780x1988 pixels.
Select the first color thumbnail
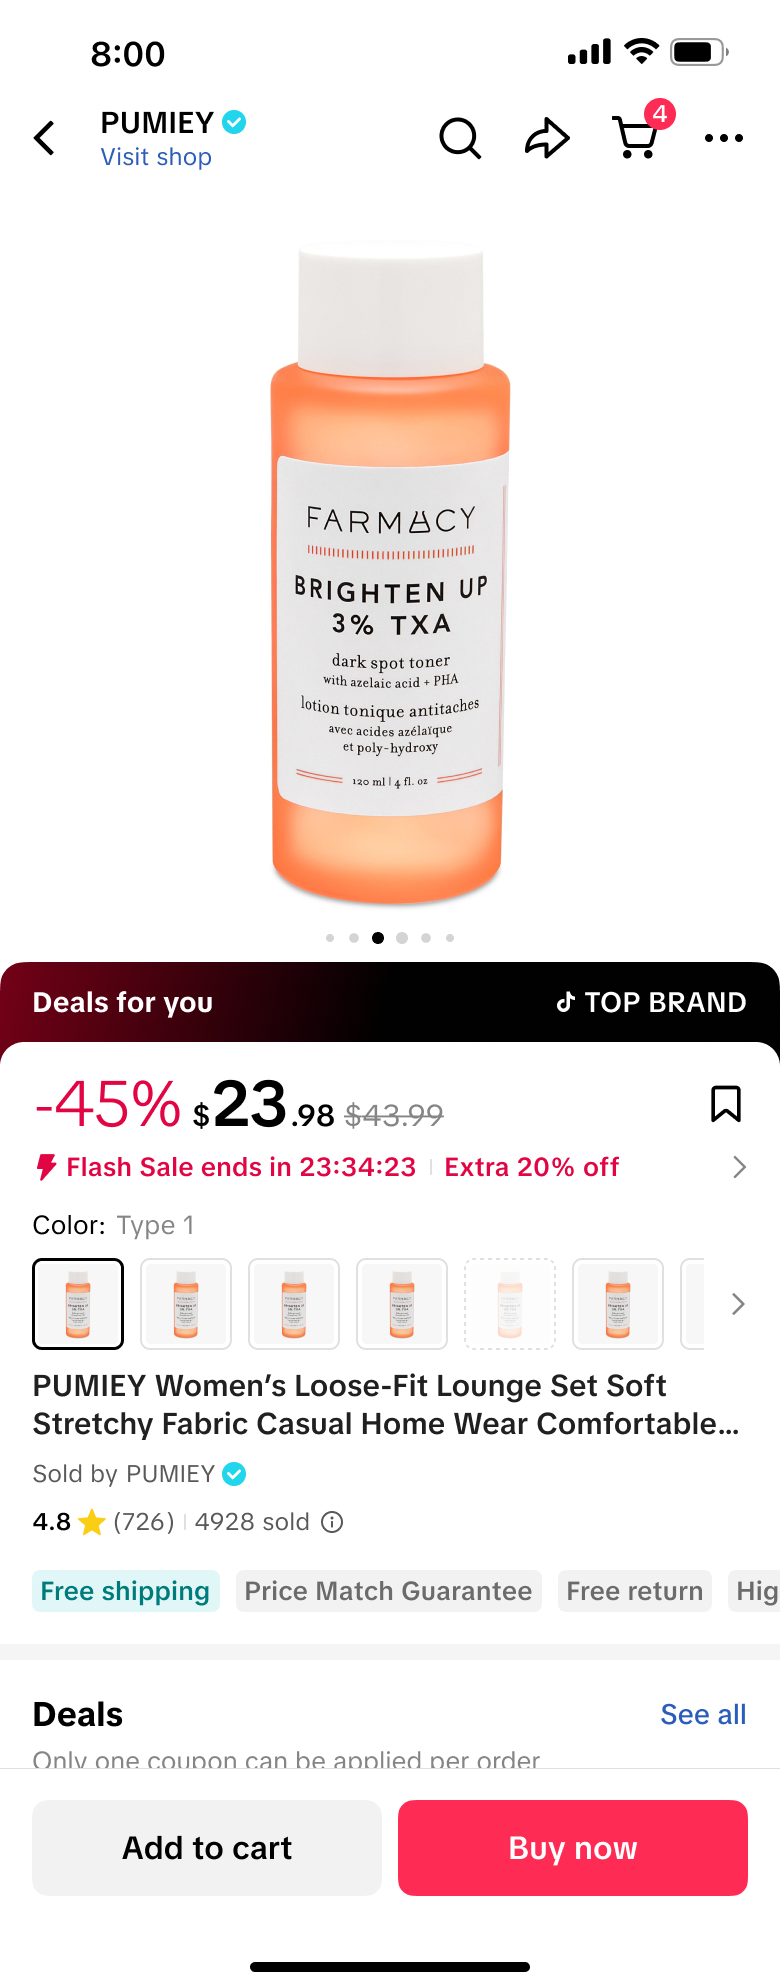click(x=78, y=1304)
